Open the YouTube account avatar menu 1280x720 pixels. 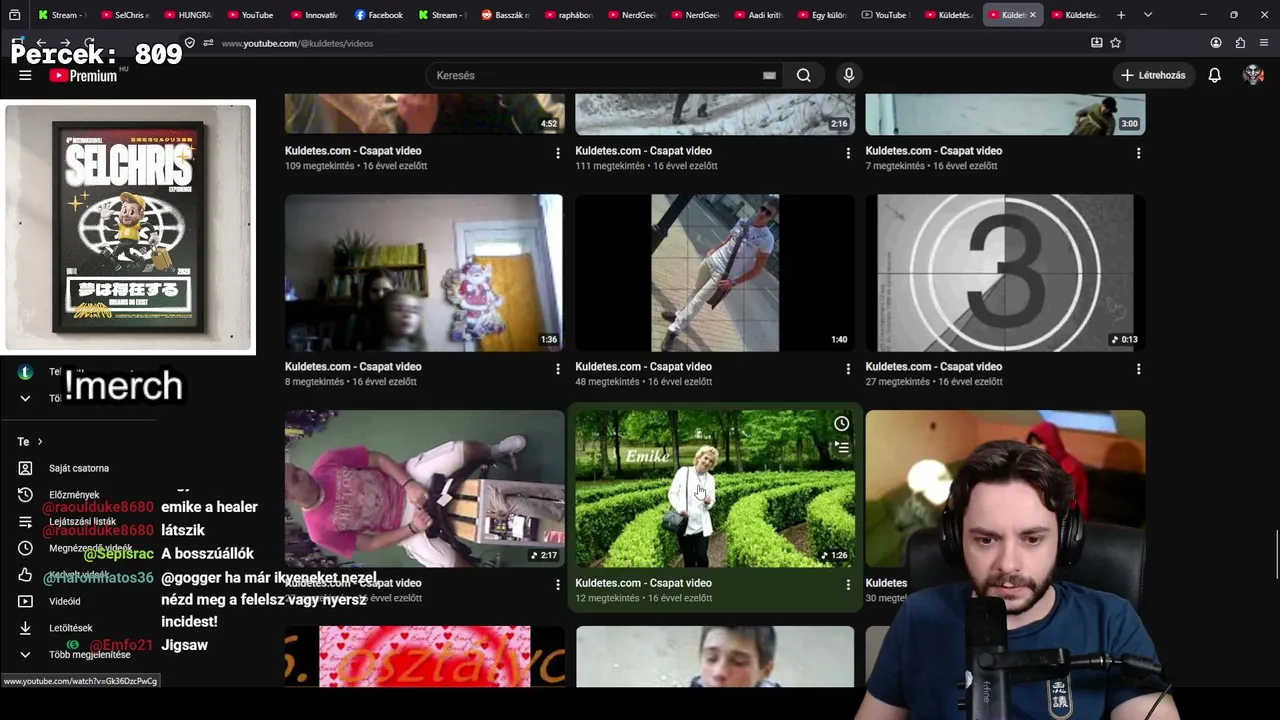(x=1253, y=75)
